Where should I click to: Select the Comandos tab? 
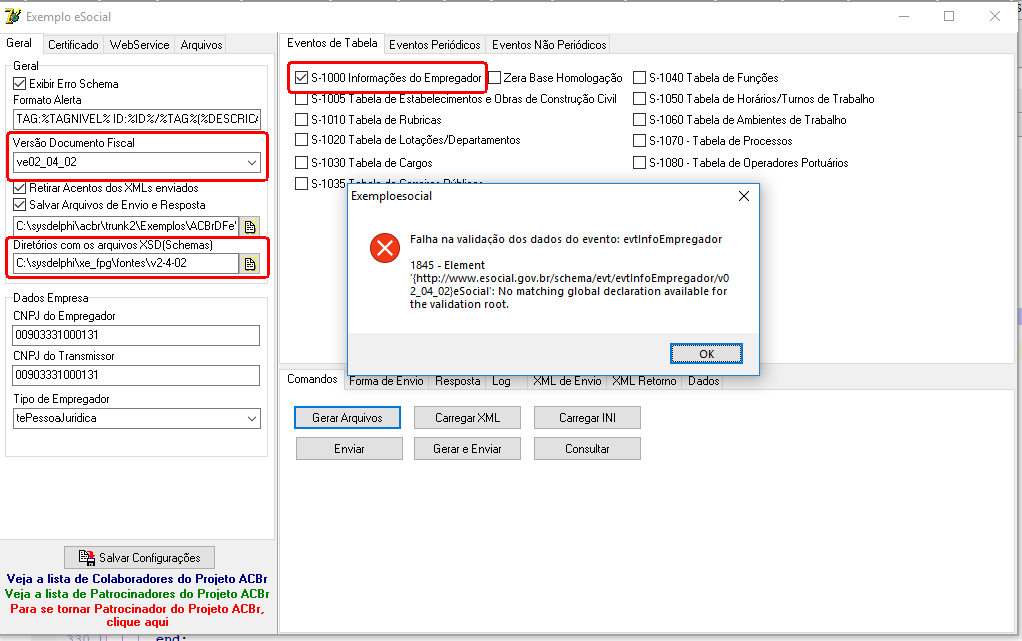pyautogui.click(x=312, y=379)
